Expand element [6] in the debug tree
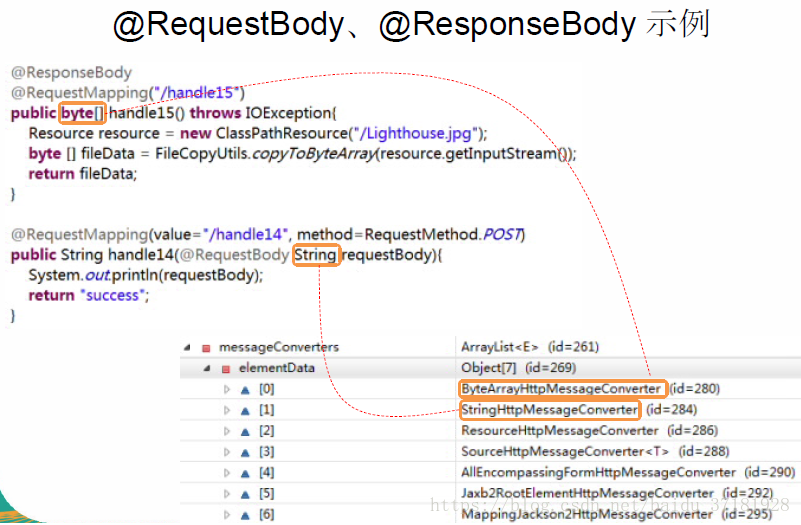The height and width of the screenshot is (525, 801). [x=227, y=515]
